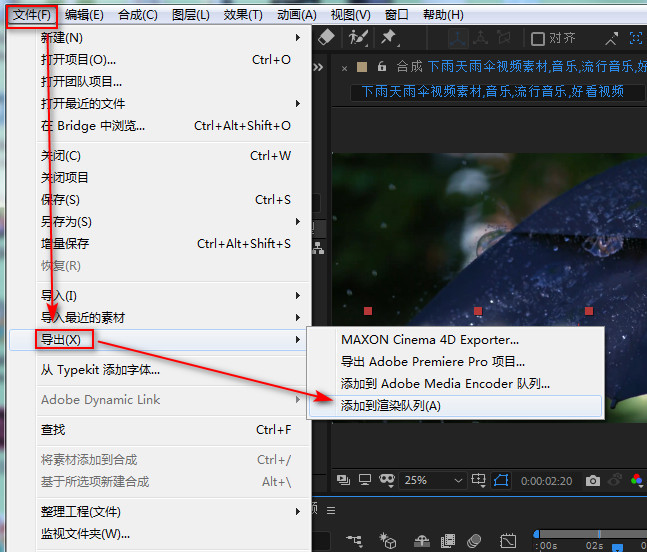Choose 打开团队项目... entry
The width and height of the screenshot is (647, 552).
coord(173,82)
